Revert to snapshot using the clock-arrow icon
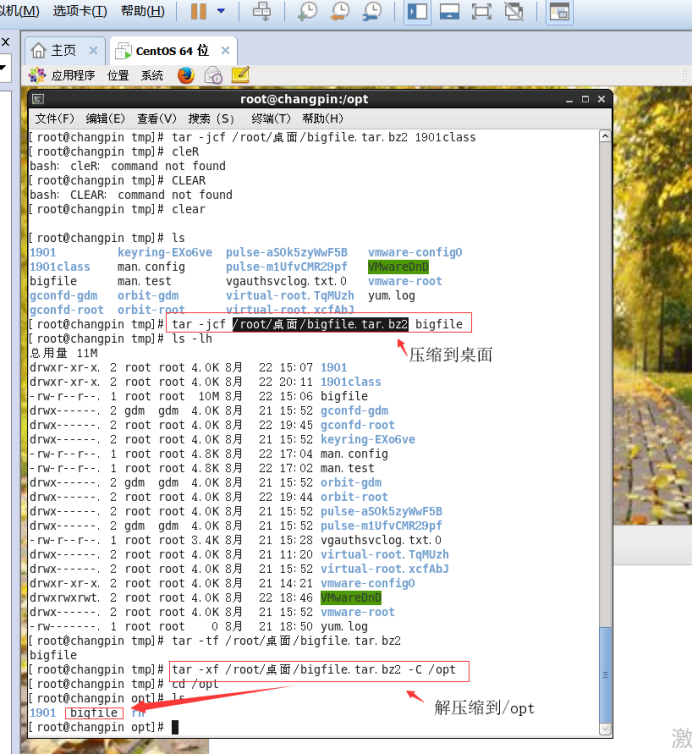 (340, 11)
